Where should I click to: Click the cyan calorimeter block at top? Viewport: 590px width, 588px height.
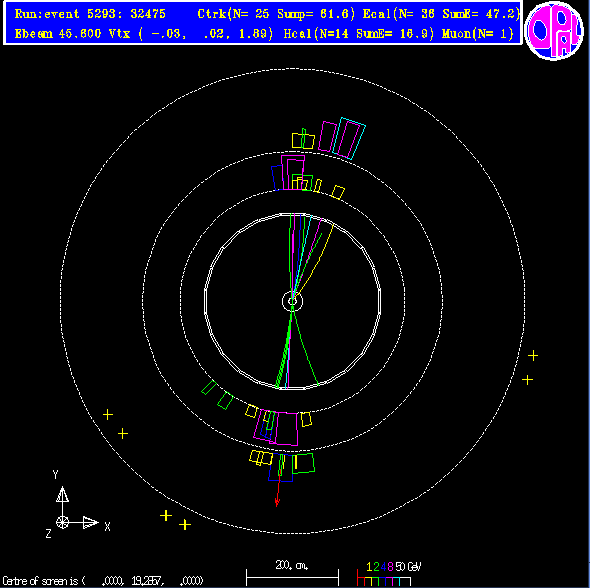point(349,138)
